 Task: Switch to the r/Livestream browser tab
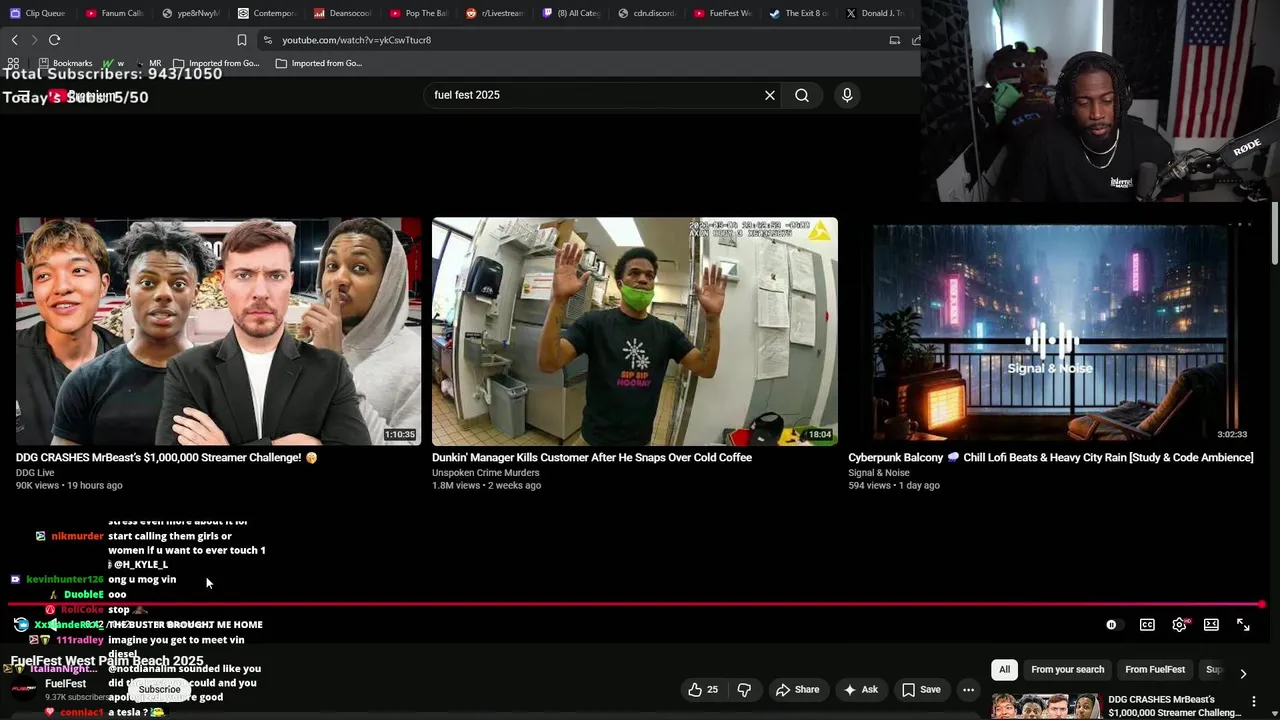[493, 13]
